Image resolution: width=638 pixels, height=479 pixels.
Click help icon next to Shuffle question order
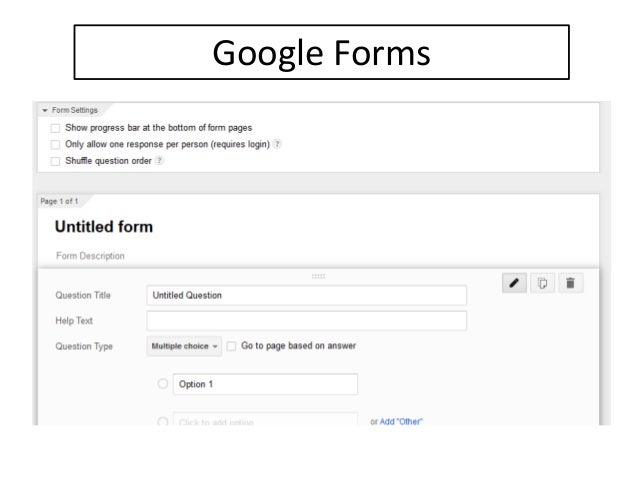coord(160,161)
